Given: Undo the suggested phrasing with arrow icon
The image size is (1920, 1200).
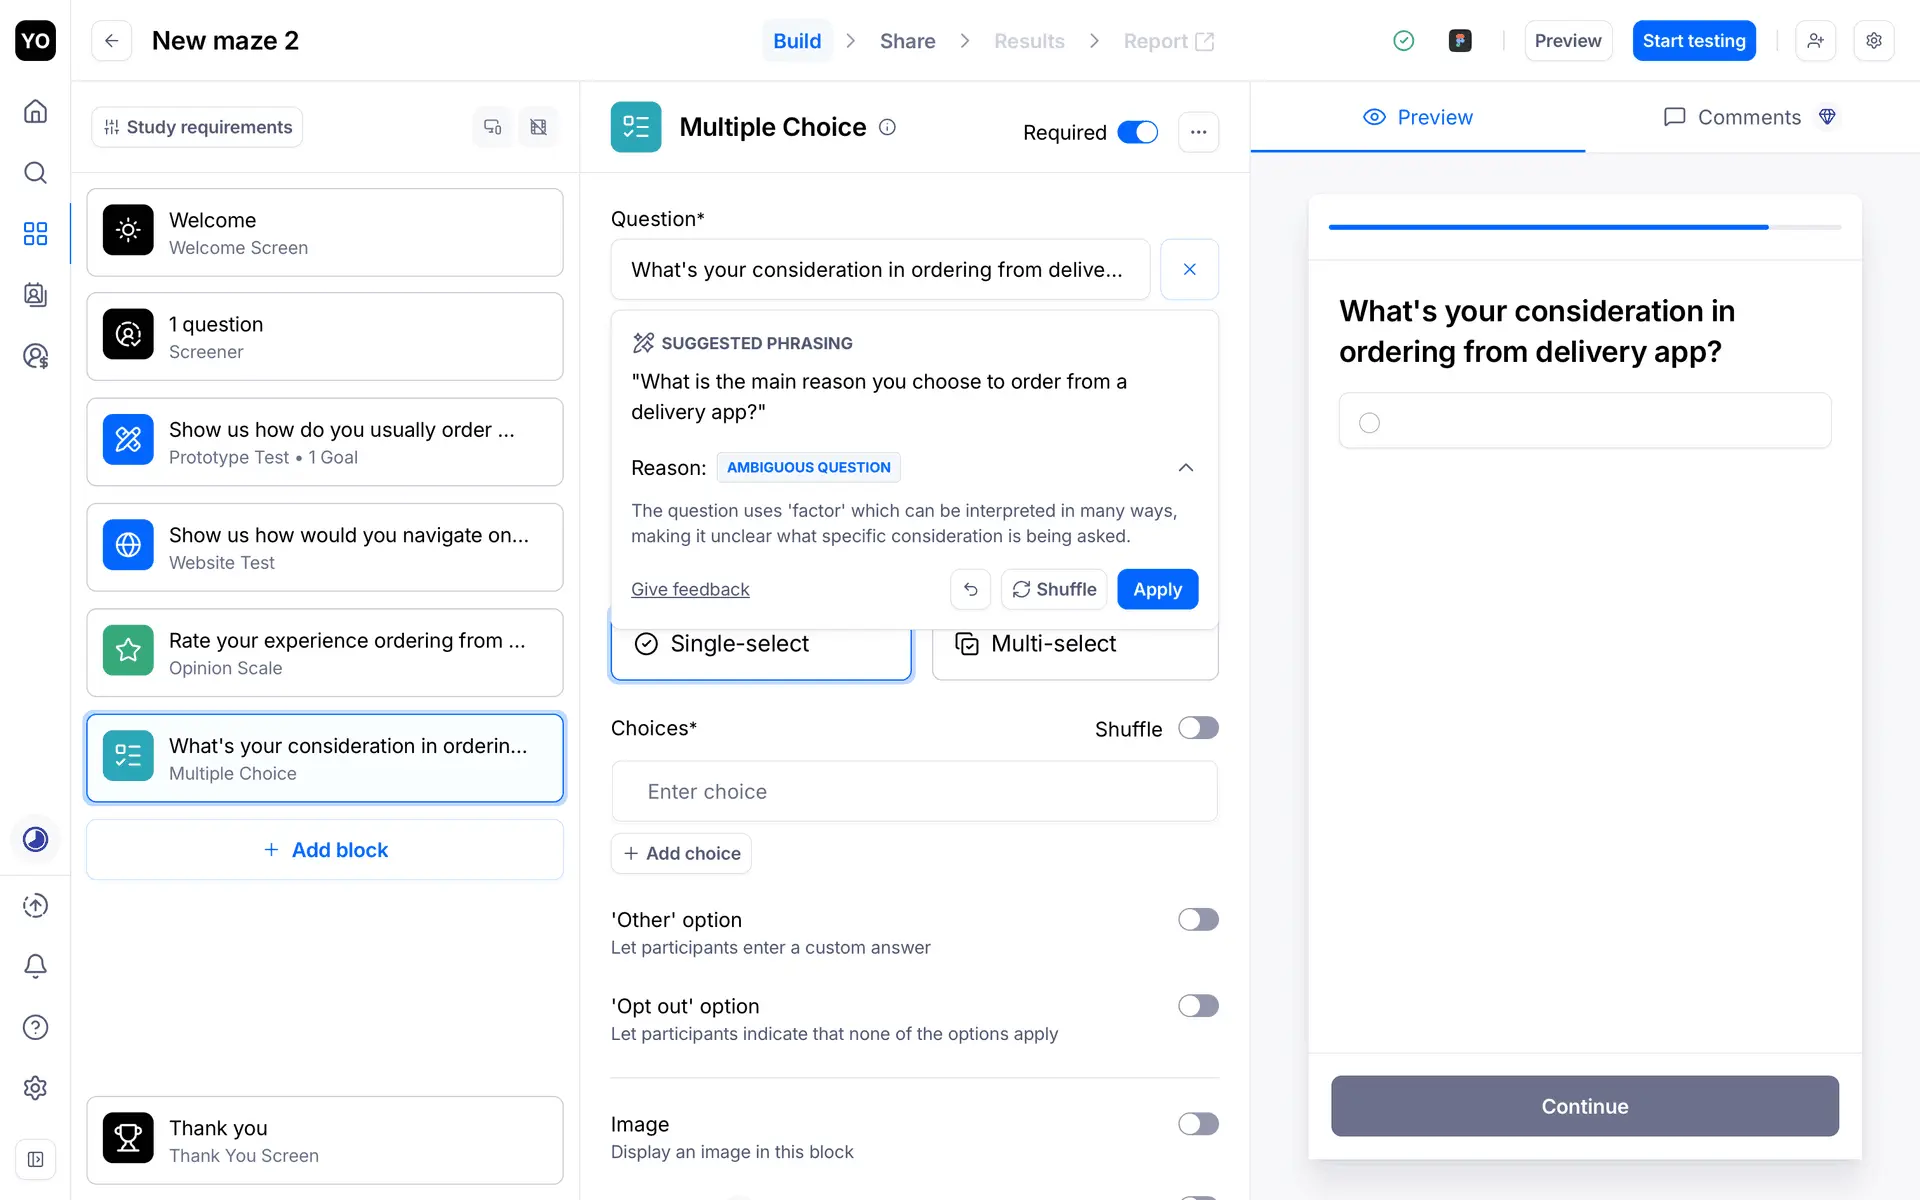Looking at the screenshot, I should click(970, 590).
